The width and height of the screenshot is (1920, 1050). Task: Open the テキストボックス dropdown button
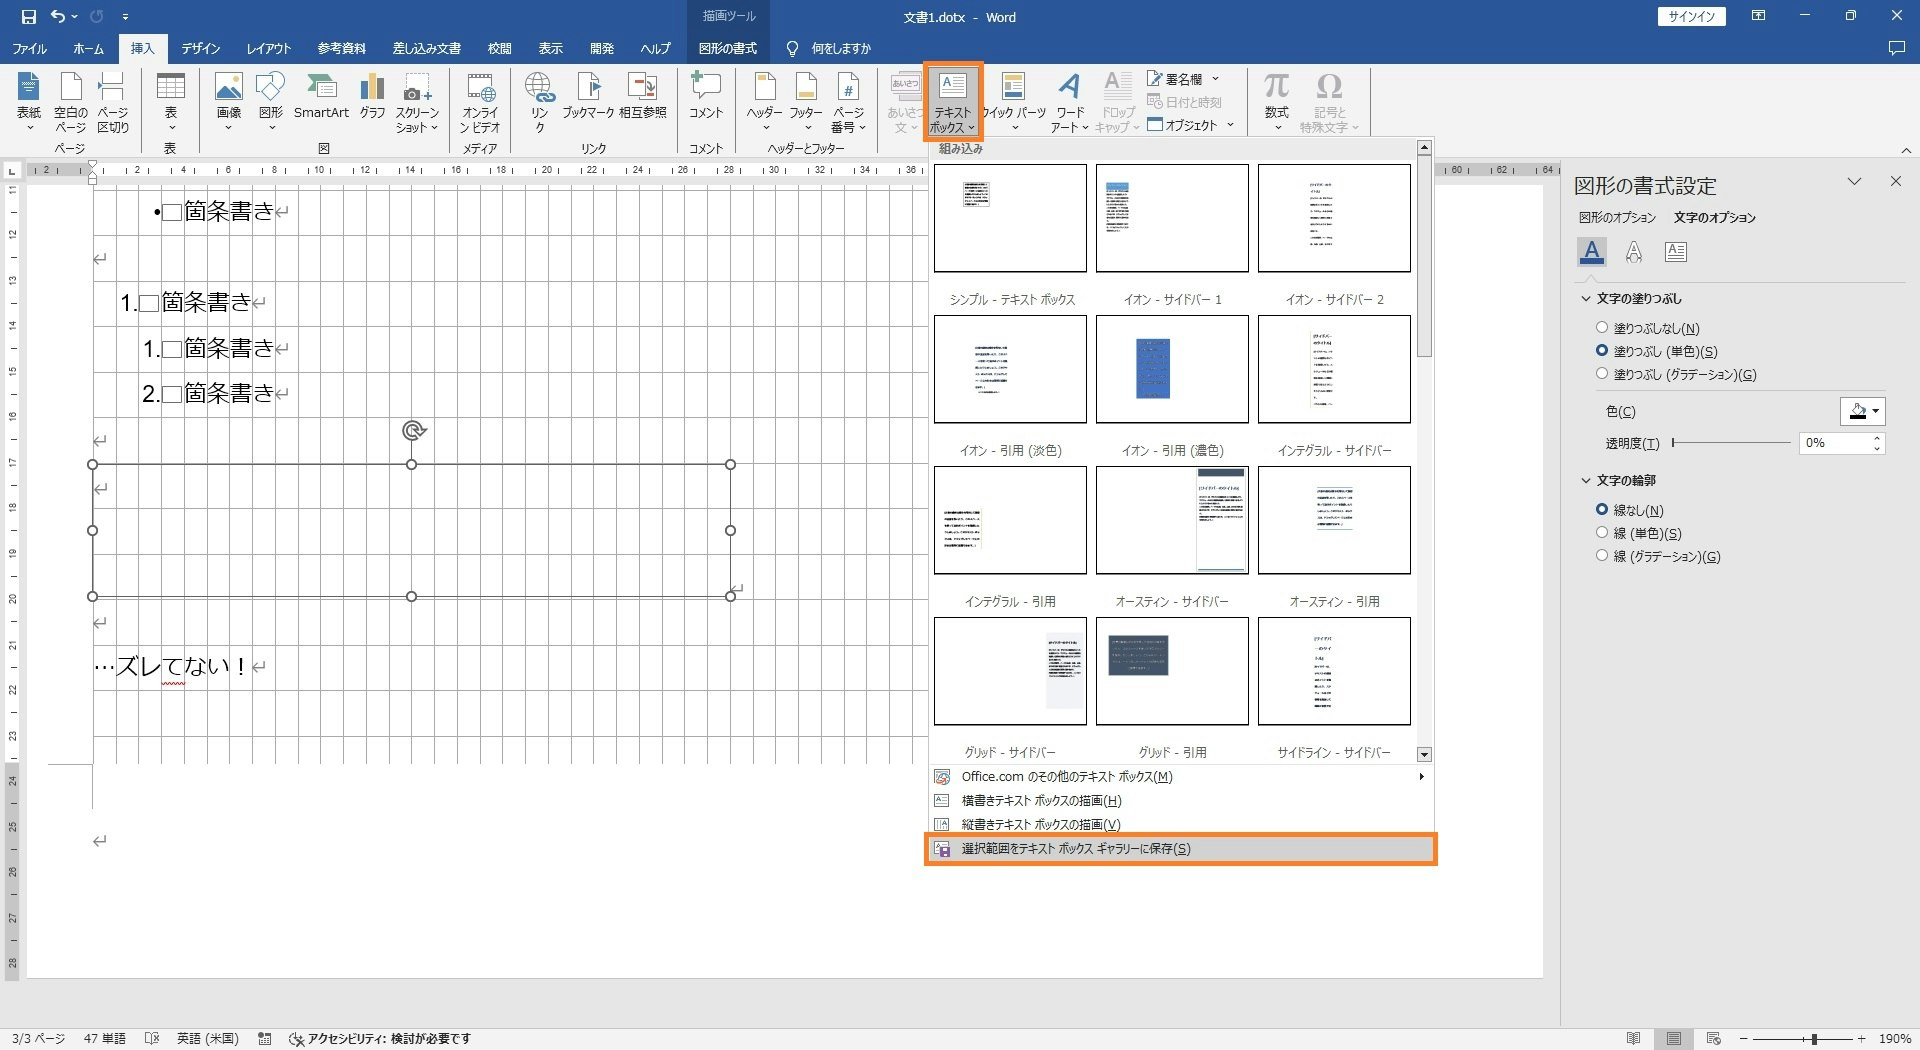coord(953,102)
